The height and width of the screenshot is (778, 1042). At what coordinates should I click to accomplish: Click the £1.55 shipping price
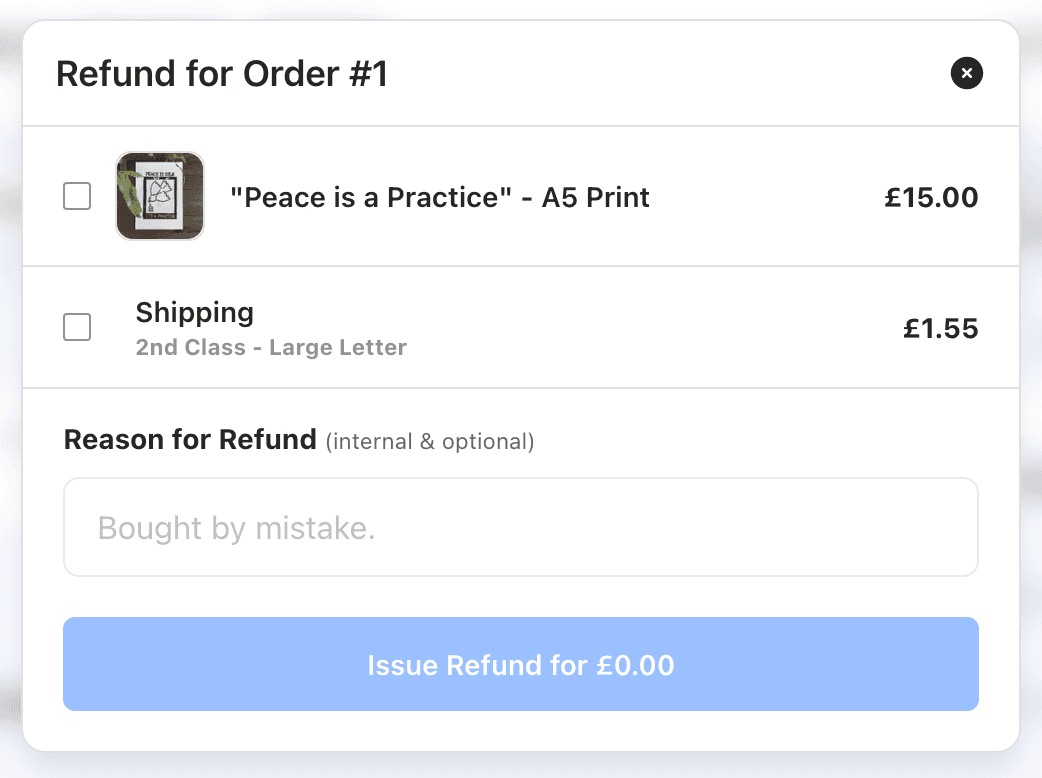point(940,328)
